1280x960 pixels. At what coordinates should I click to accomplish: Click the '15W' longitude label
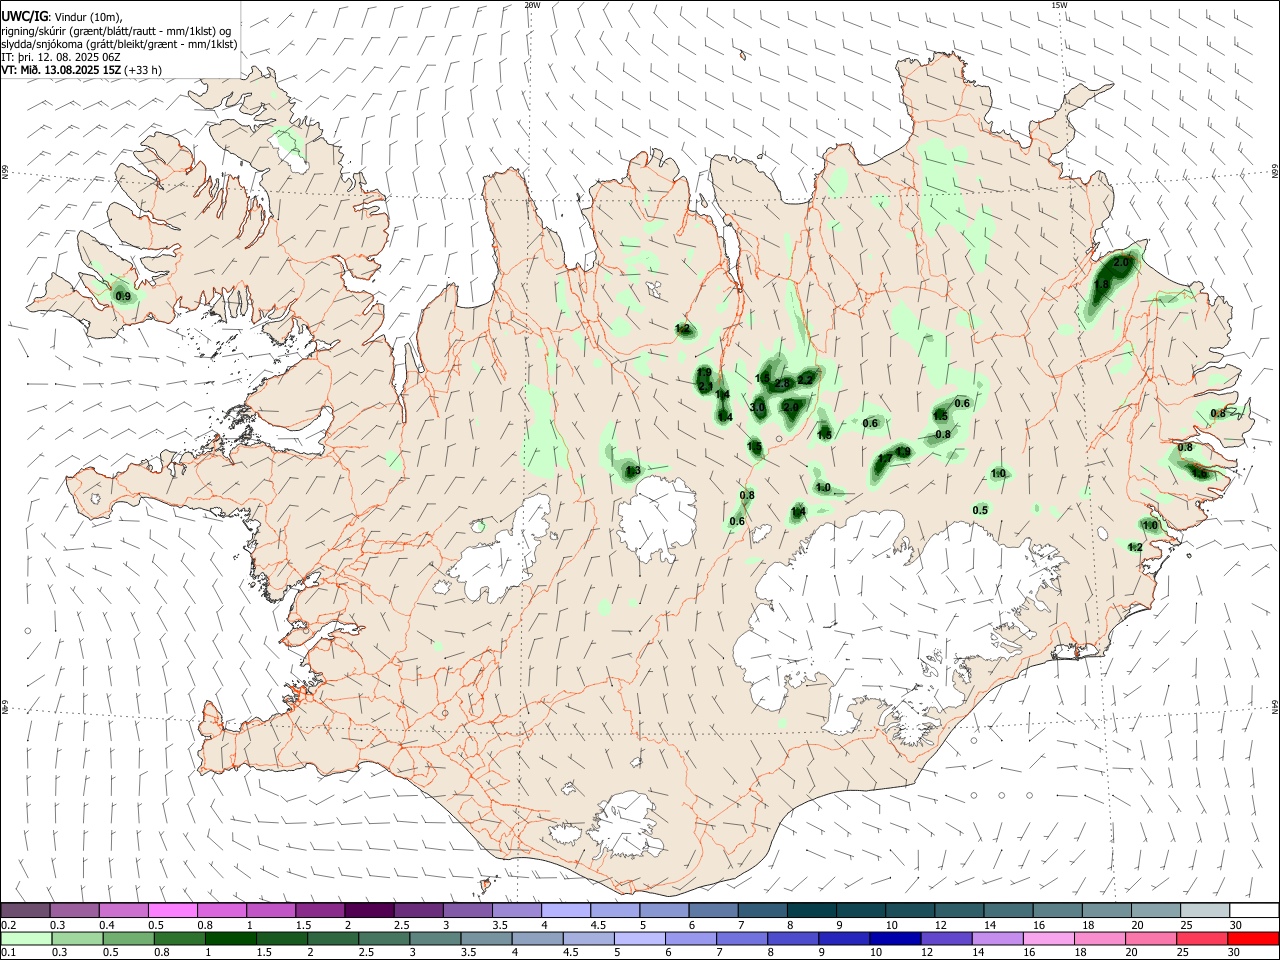coord(1059,5)
